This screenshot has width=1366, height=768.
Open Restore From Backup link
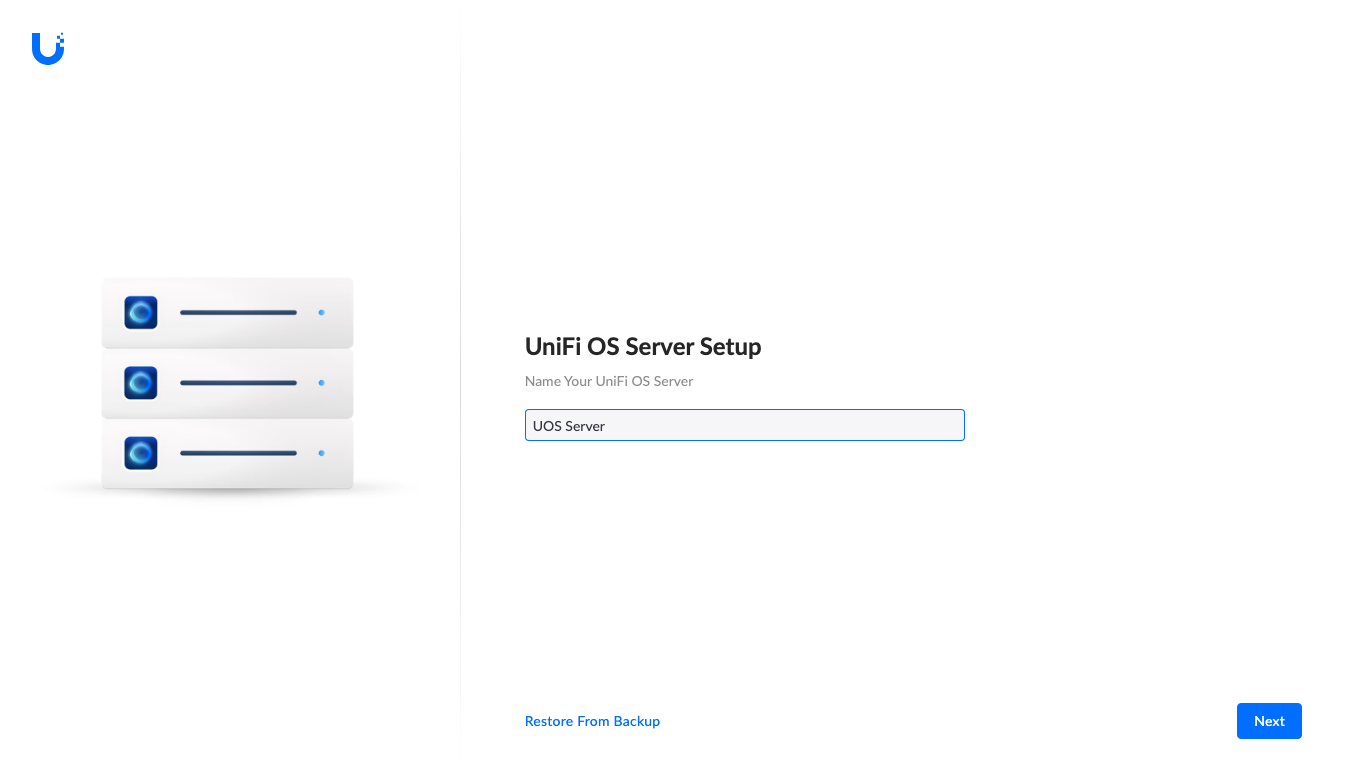[592, 721]
